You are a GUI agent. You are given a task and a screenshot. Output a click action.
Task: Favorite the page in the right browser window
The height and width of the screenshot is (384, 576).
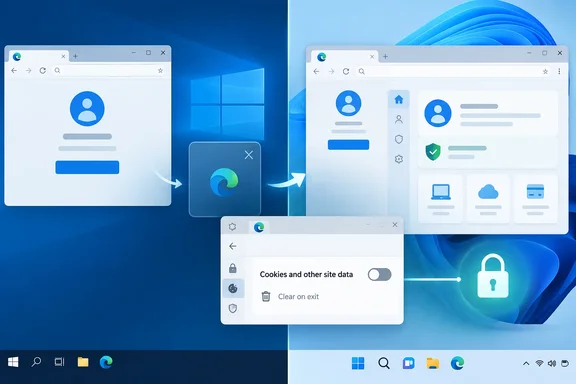point(546,72)
